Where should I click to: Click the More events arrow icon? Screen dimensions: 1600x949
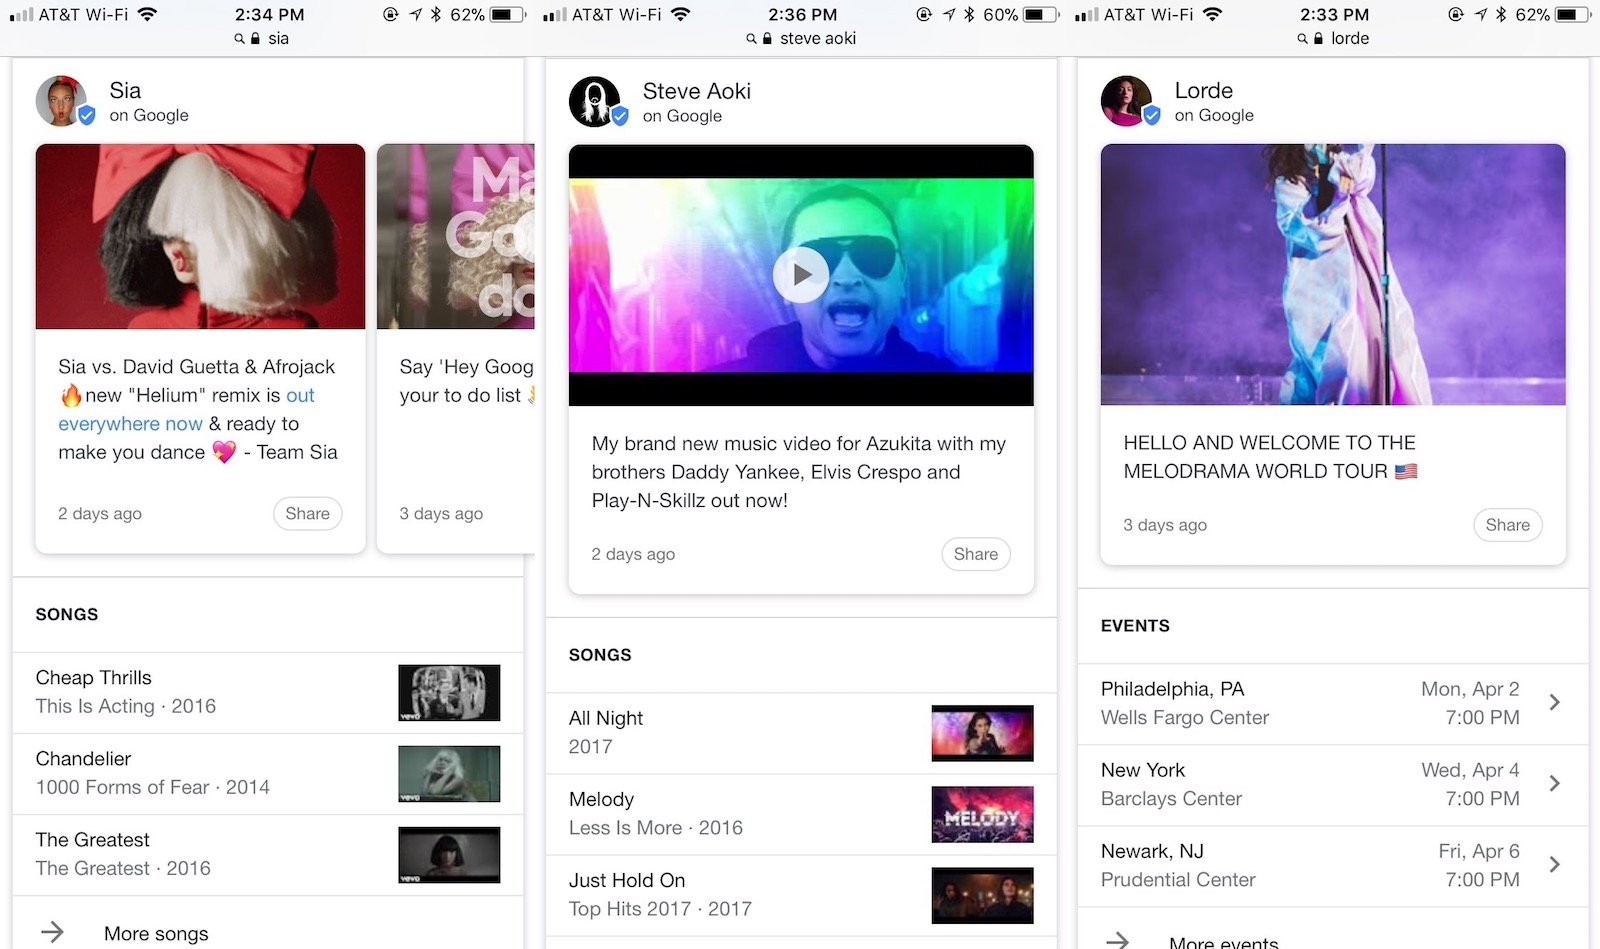pos(1117,940)
